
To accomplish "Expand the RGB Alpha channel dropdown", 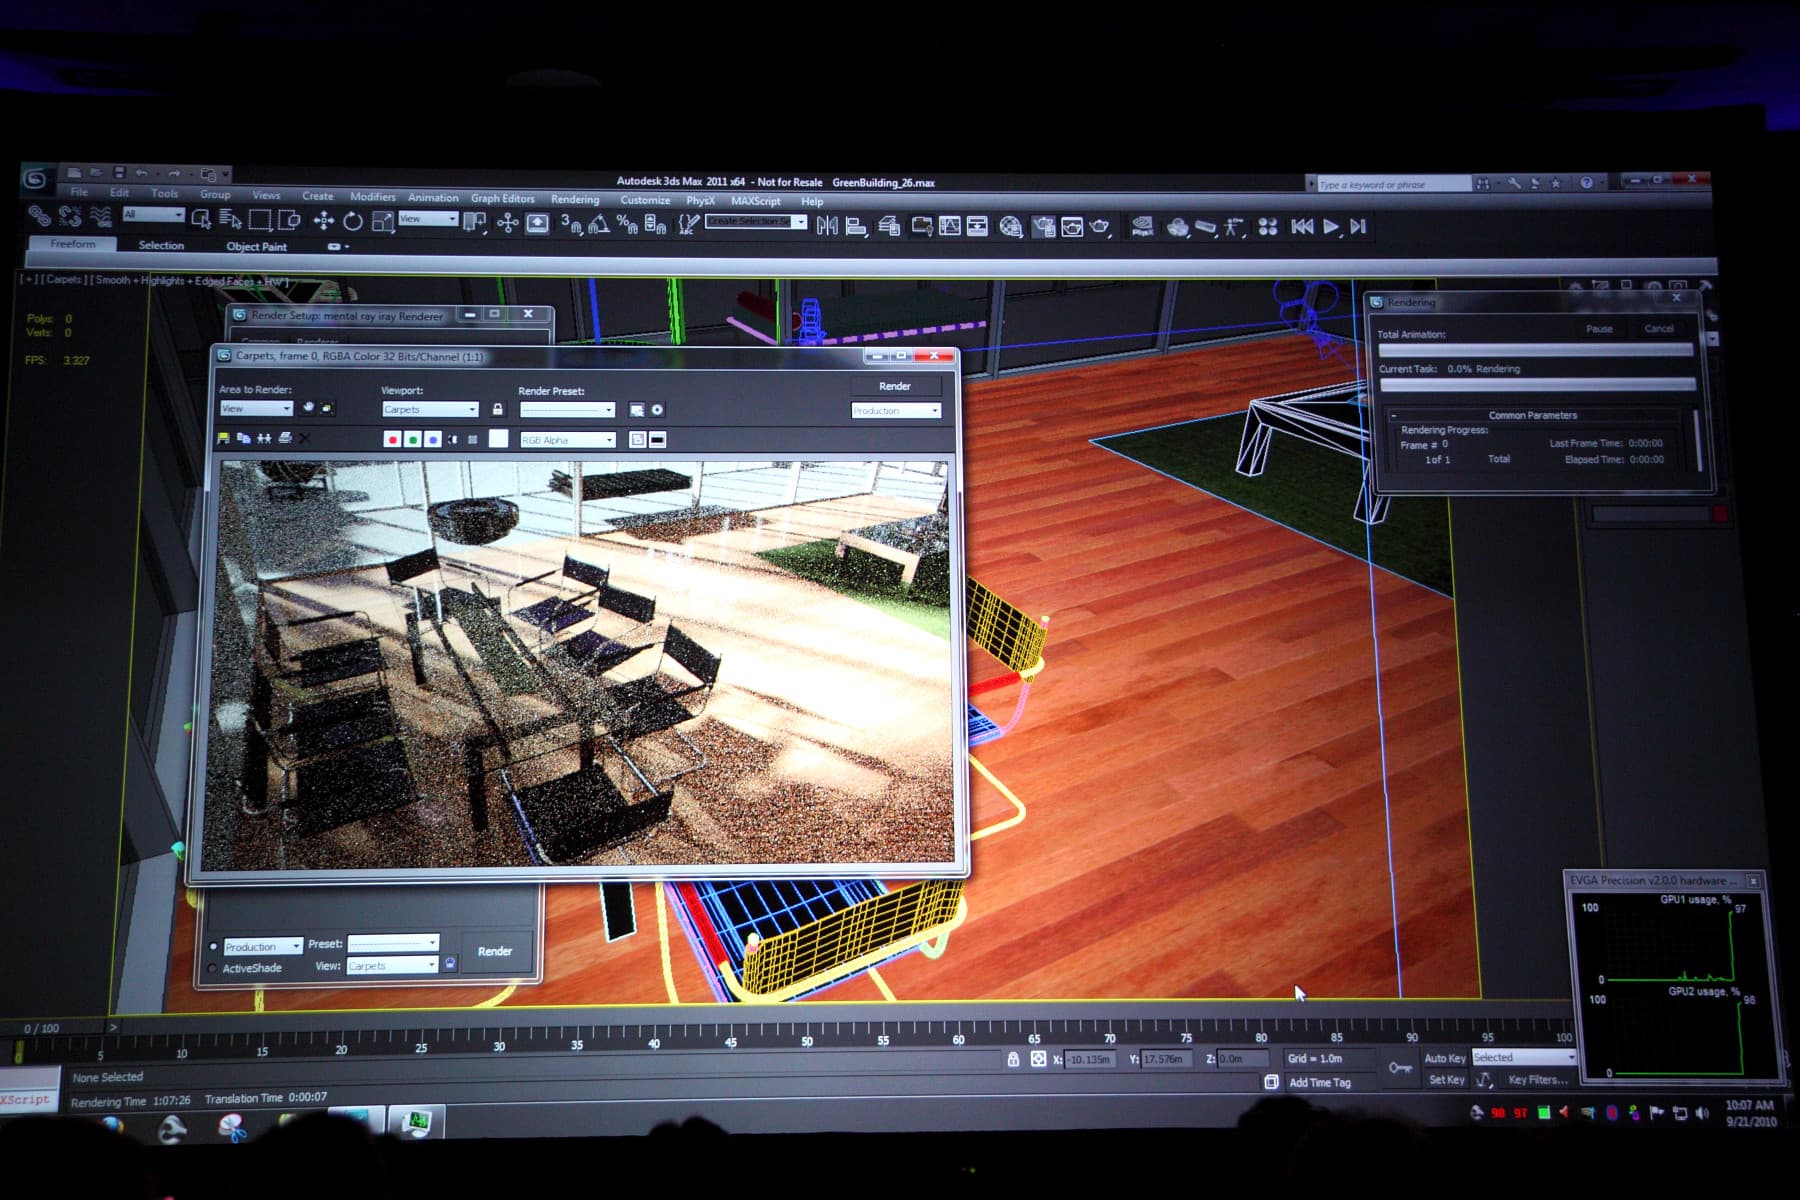I will point(567,440).
